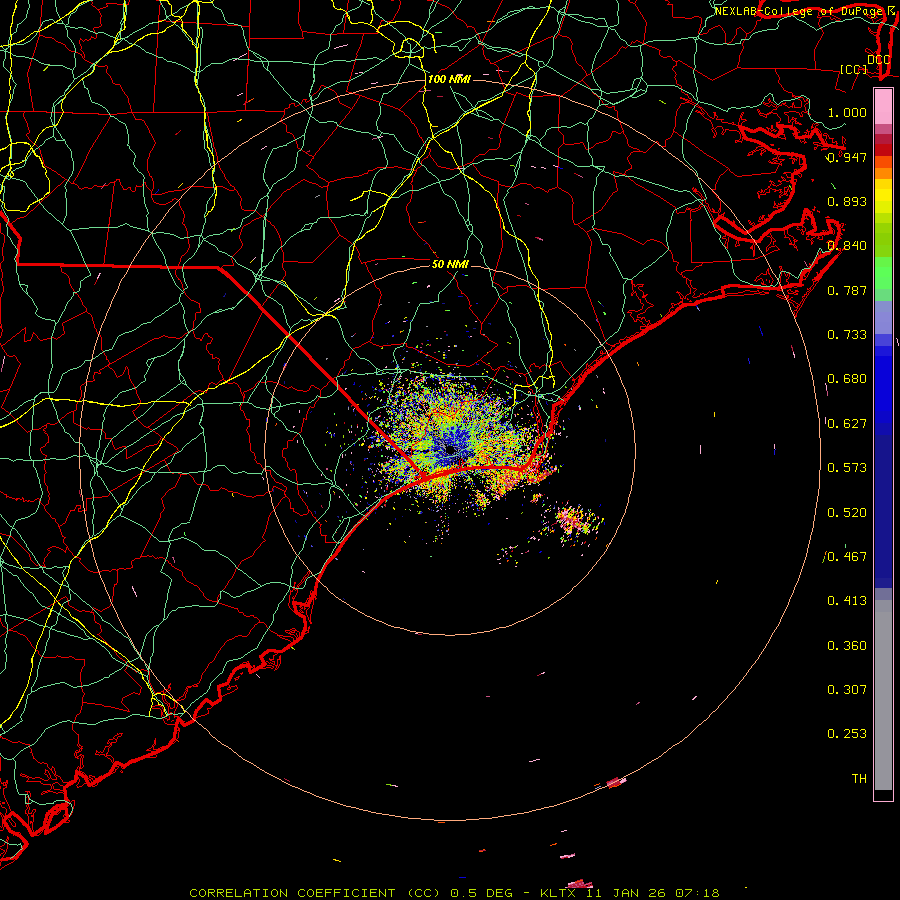Pick the light pink segment of color bar
The width and height of the screenshot is (900, 900).
pyautogui.click(x=883, y=107)
